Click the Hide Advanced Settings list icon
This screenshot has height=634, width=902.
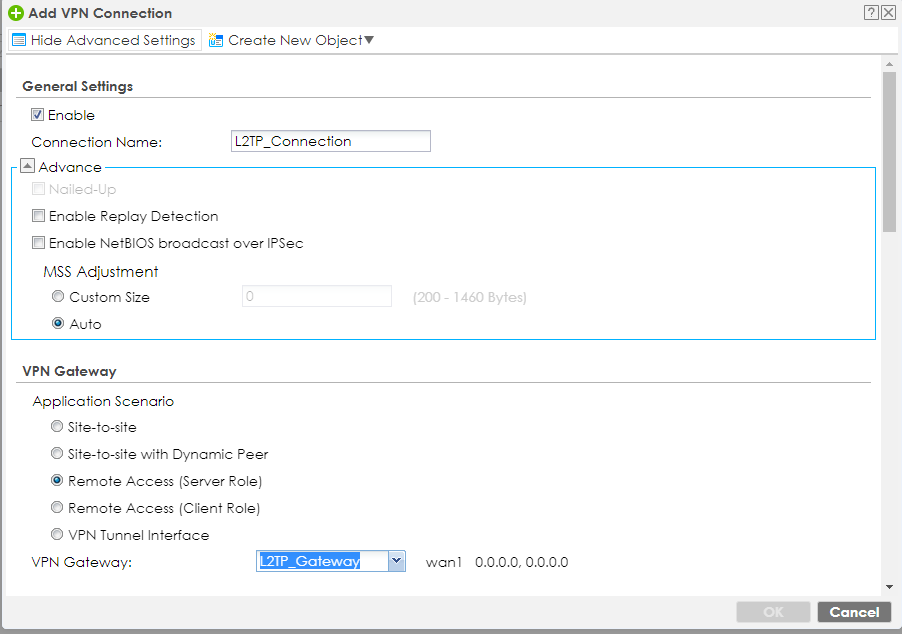click(18, 41)
